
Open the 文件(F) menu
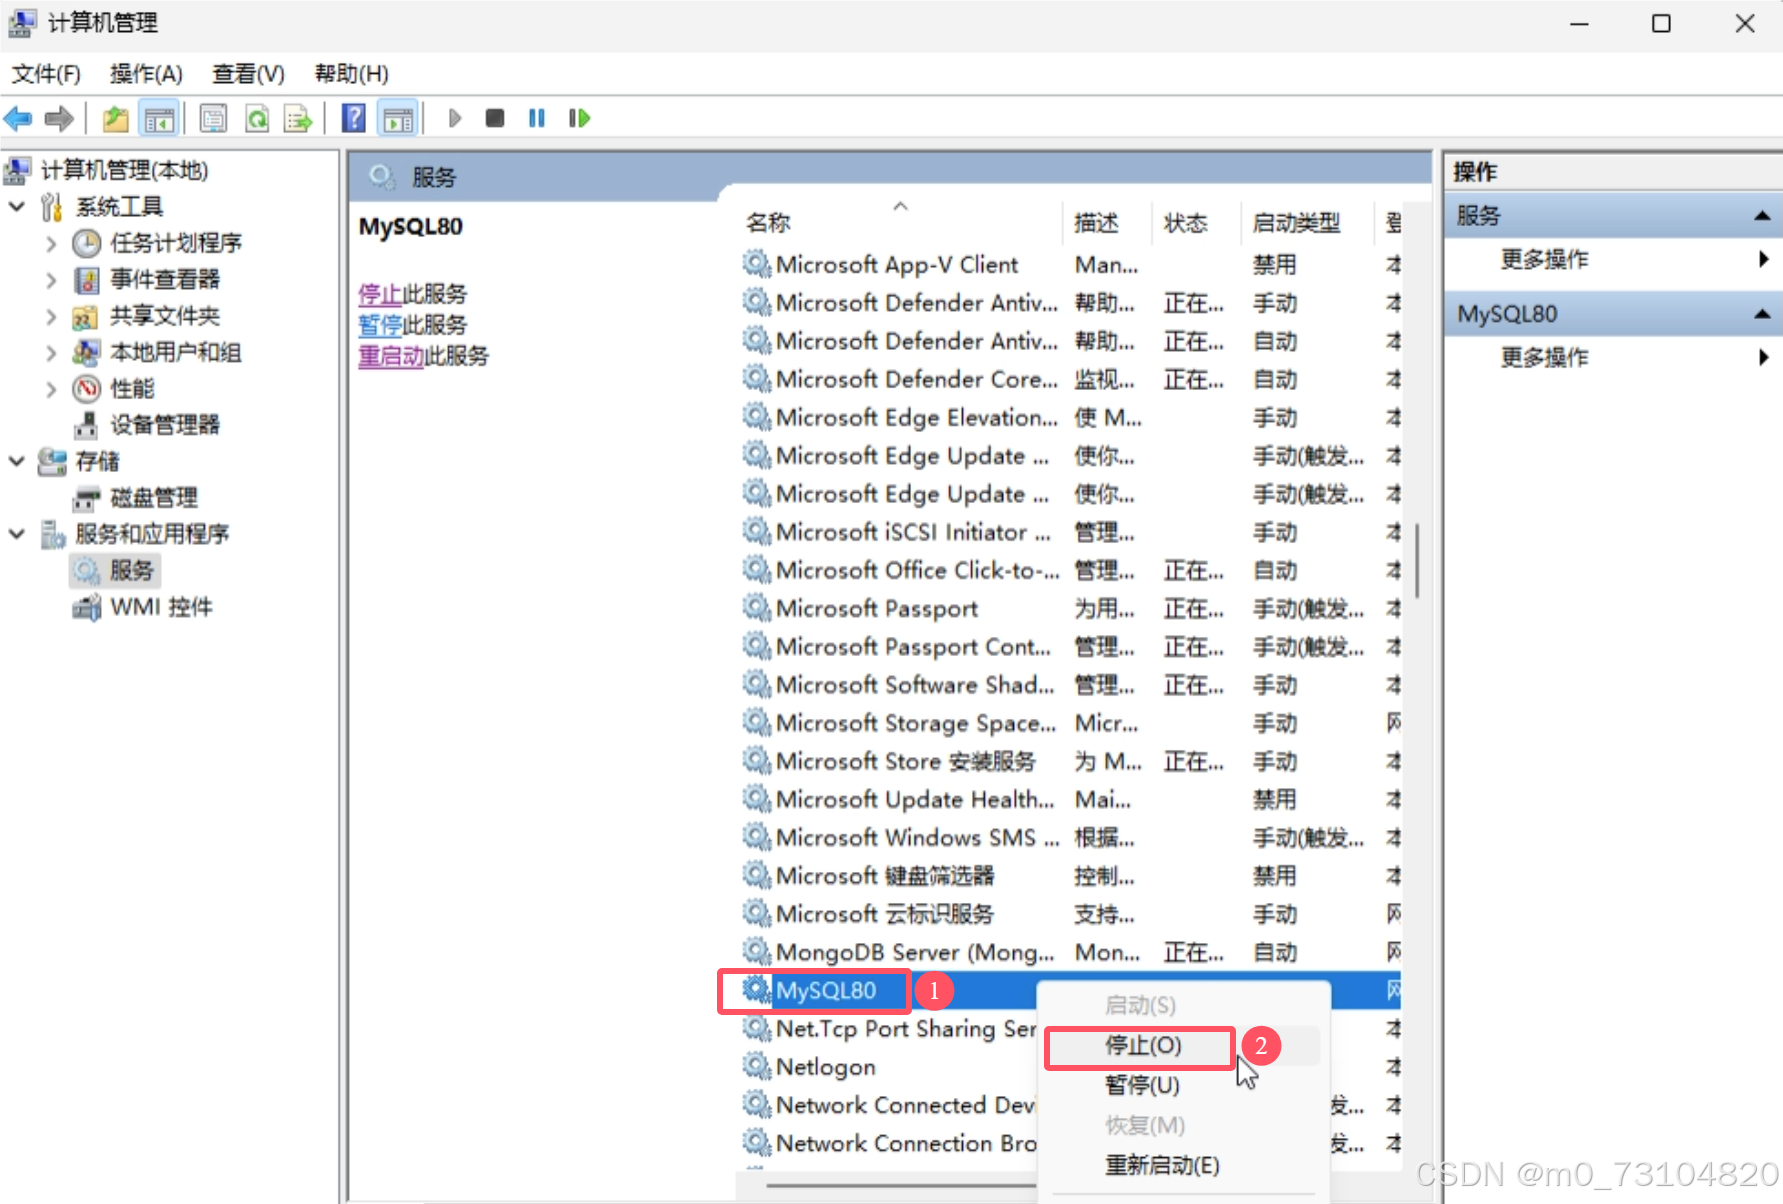click(x=46, y=74)
